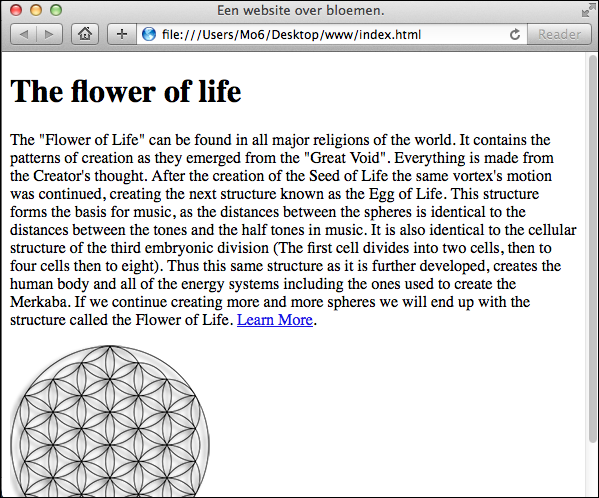Screen dimensions: 599x498
Task: Click the heading The flower of life
Action: (x=126, y=91)
